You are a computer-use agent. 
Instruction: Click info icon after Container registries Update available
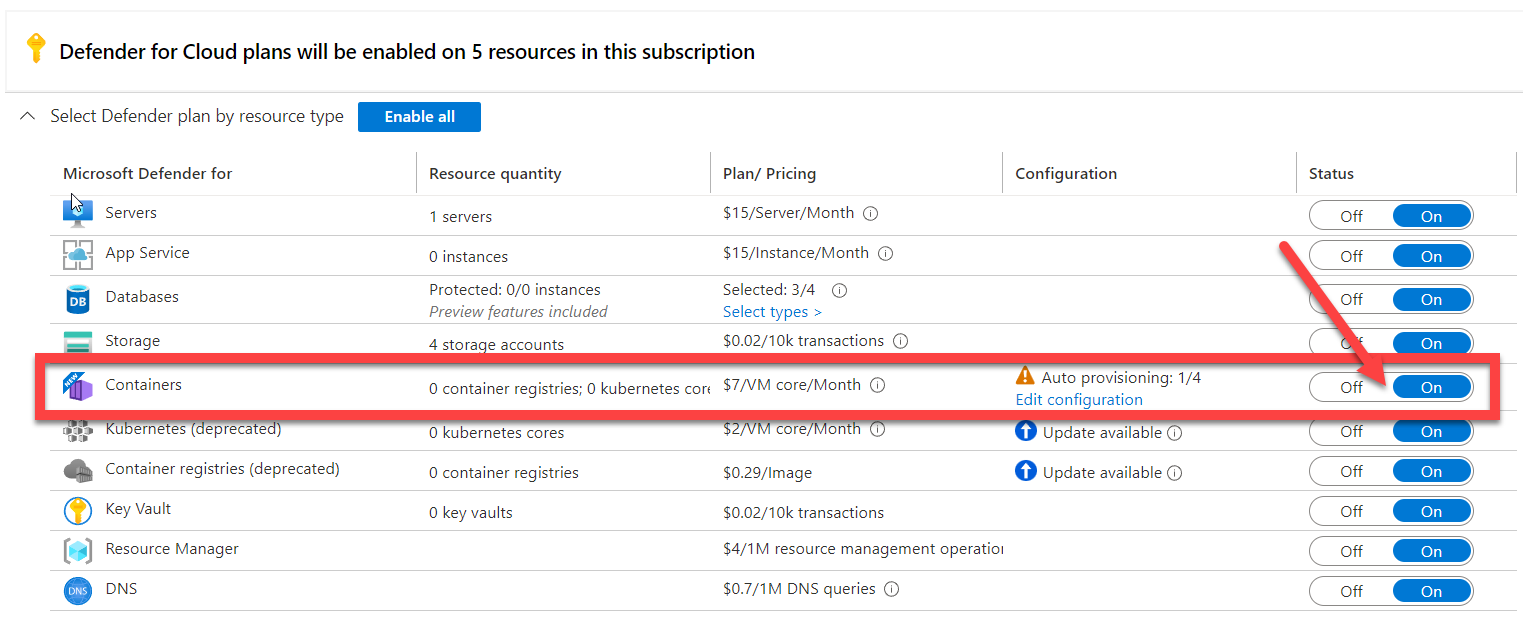[1175, 473]
